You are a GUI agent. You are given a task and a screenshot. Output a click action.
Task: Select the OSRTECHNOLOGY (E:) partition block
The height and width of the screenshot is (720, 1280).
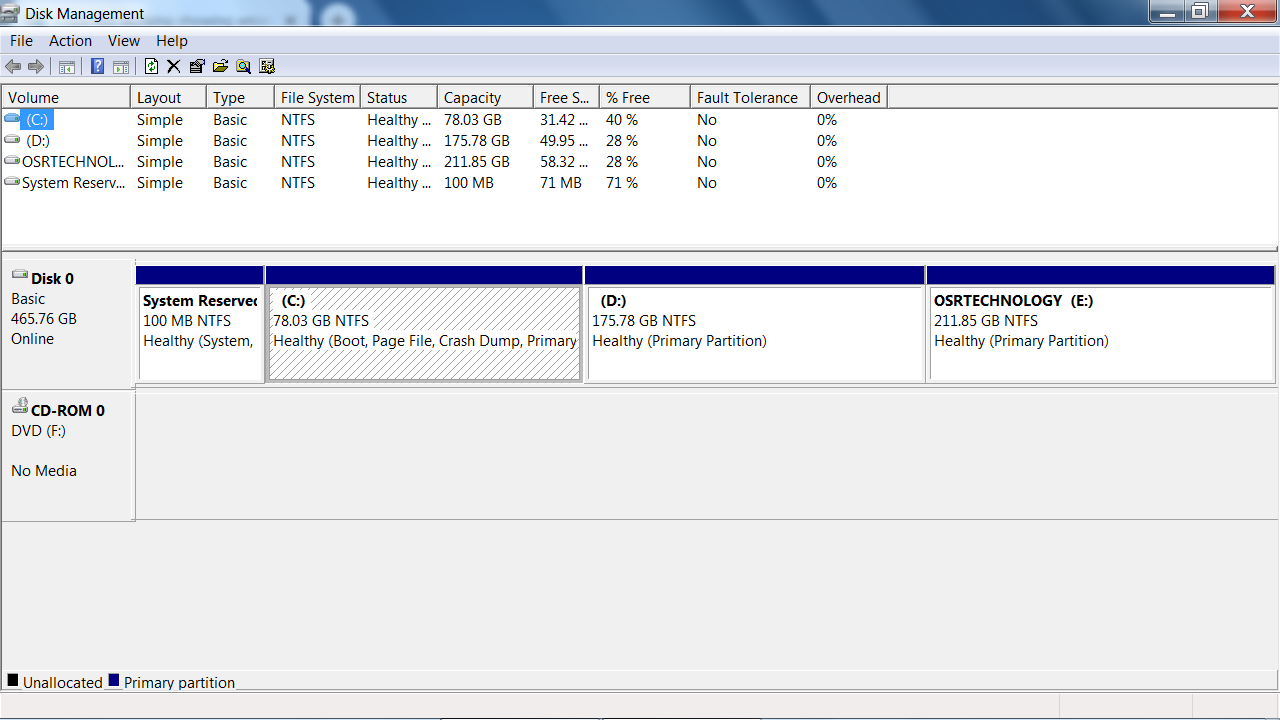point(1100,332)
